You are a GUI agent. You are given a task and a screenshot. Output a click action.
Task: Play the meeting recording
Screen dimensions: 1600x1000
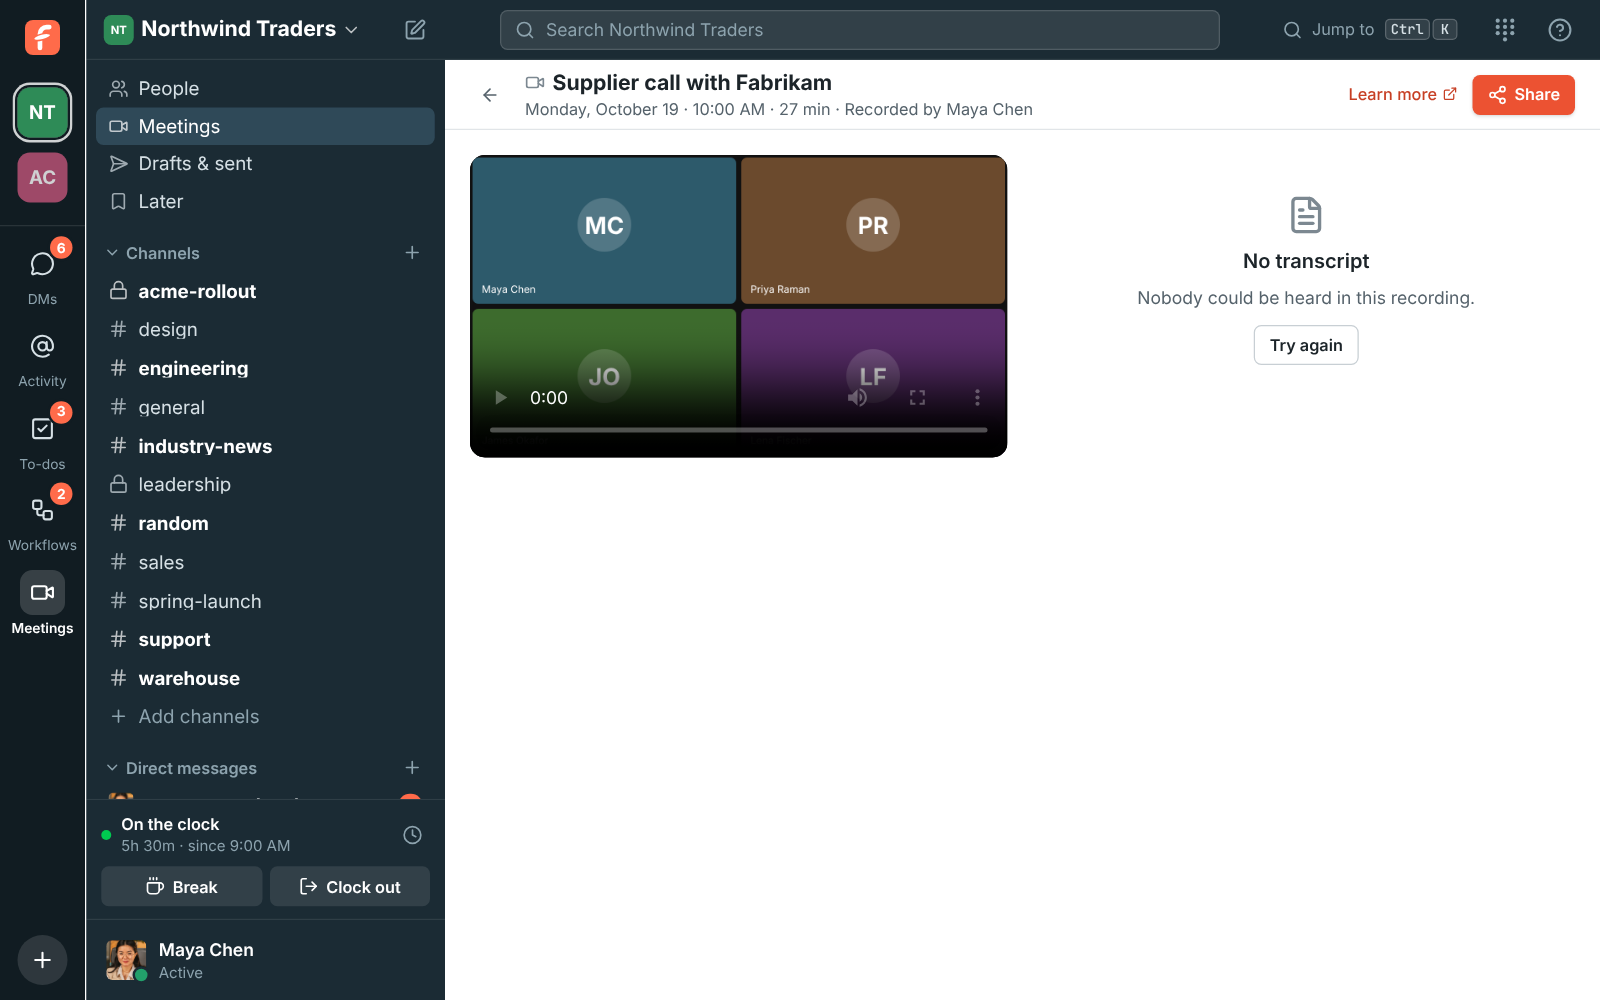[501, 398]
